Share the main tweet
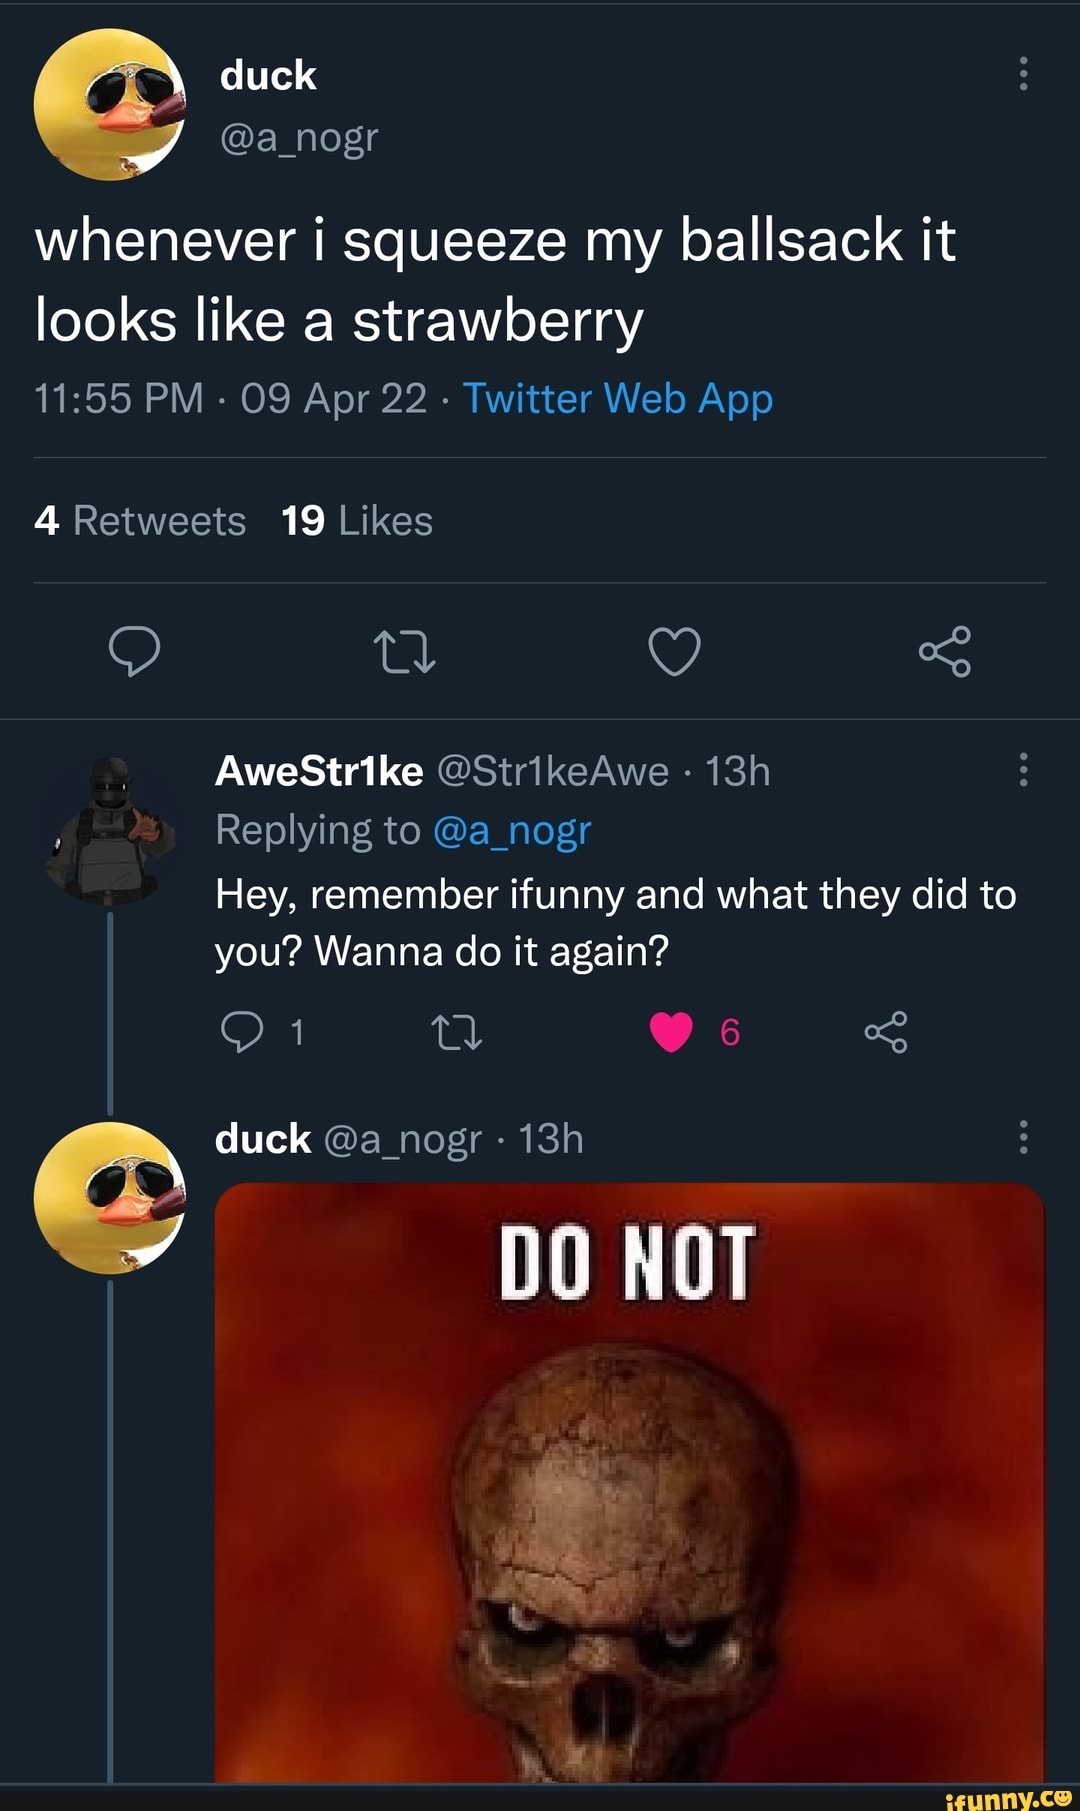Screen dimensions: 1080x1811 coord(944,652)
